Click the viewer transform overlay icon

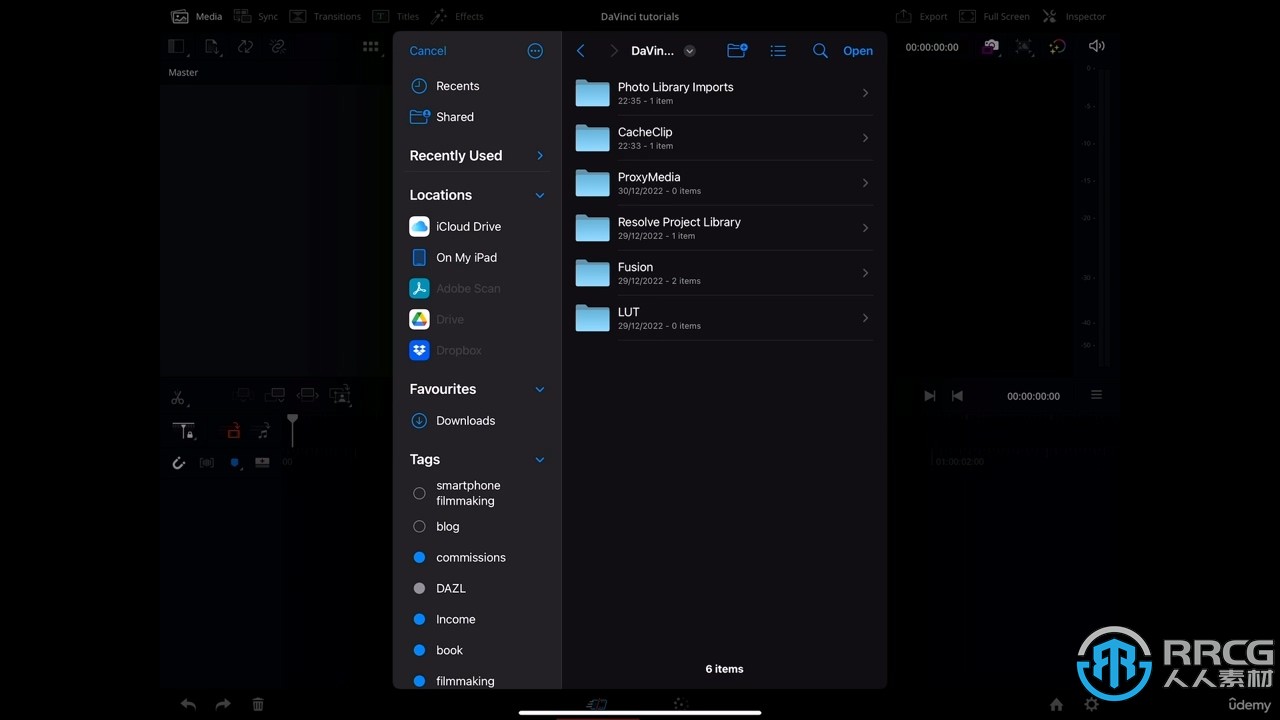[1024, 46]
